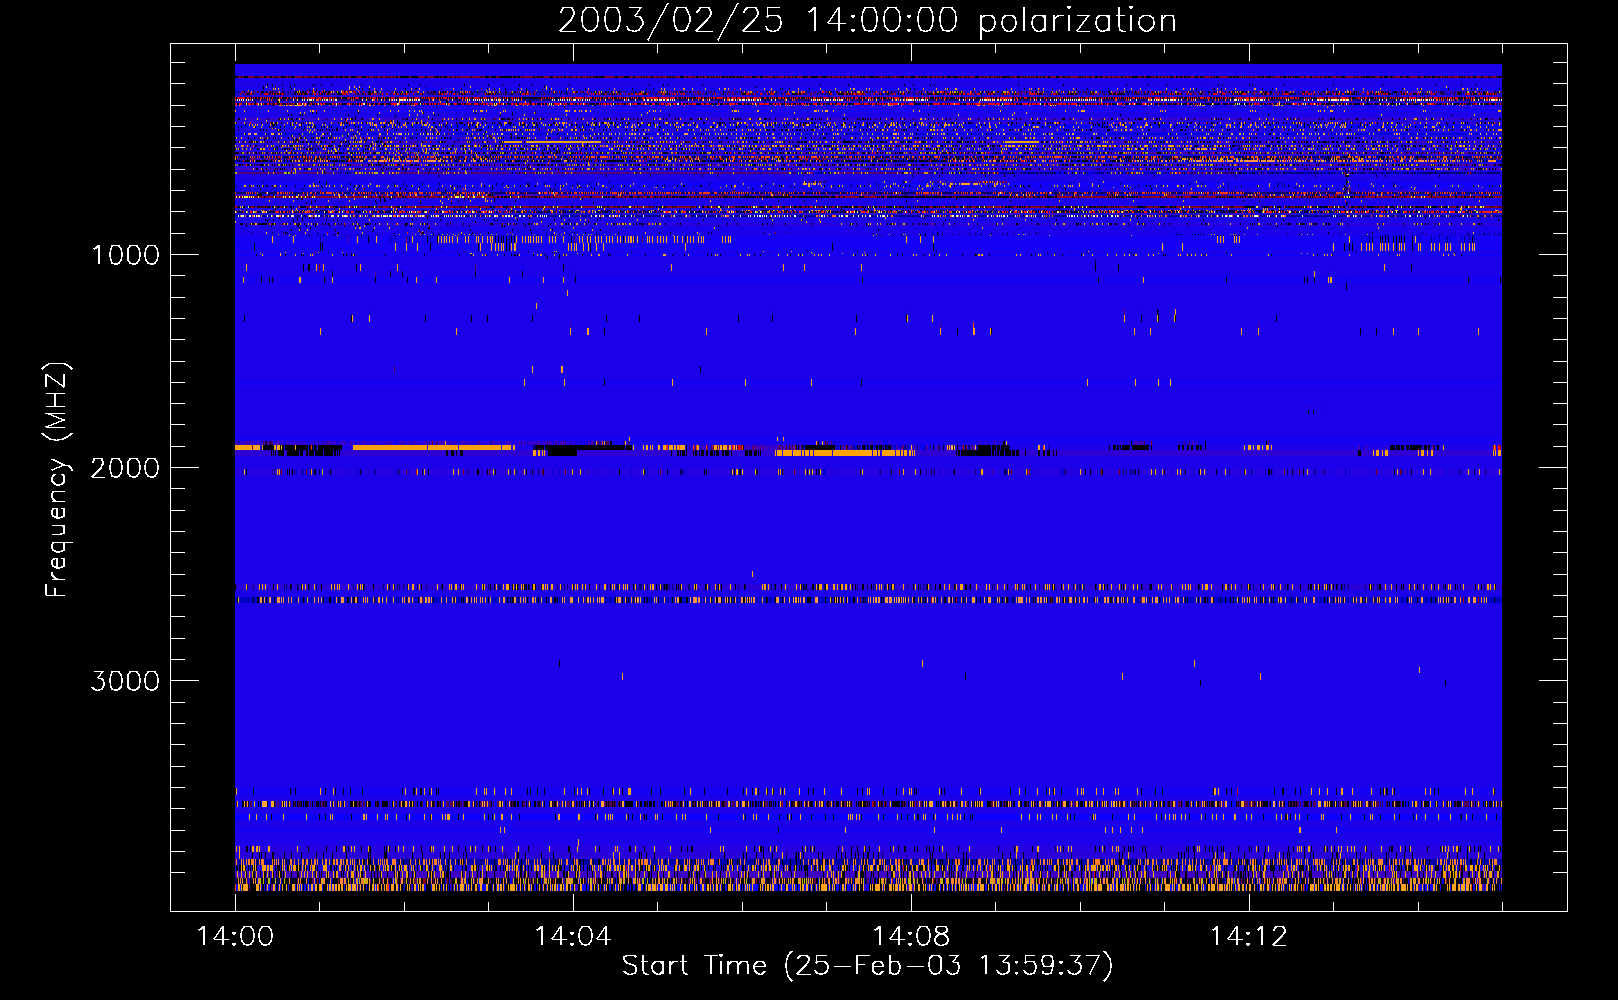This screenshot has width=1618, height=1000.
Task: Click the '14:04' time axis label
Action: [x=573, y=937]
